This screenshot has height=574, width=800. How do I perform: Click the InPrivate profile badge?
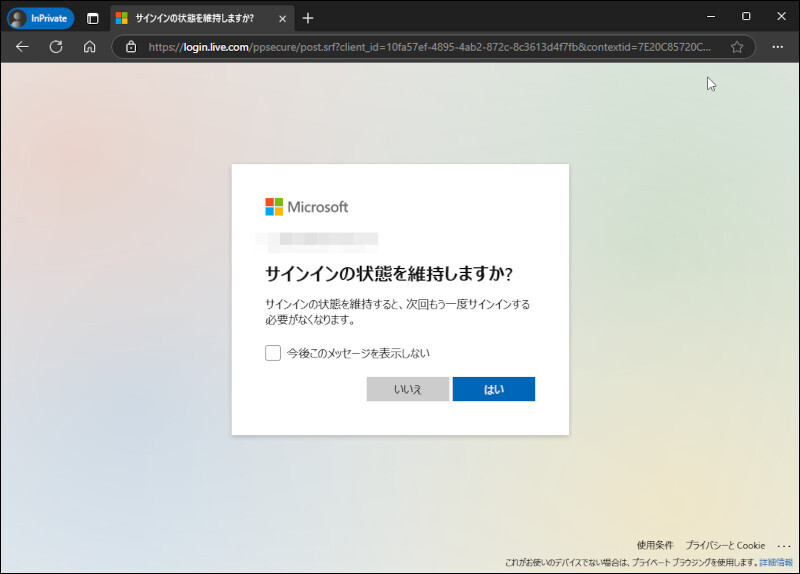pyautogui.click(x=40, y=18)
